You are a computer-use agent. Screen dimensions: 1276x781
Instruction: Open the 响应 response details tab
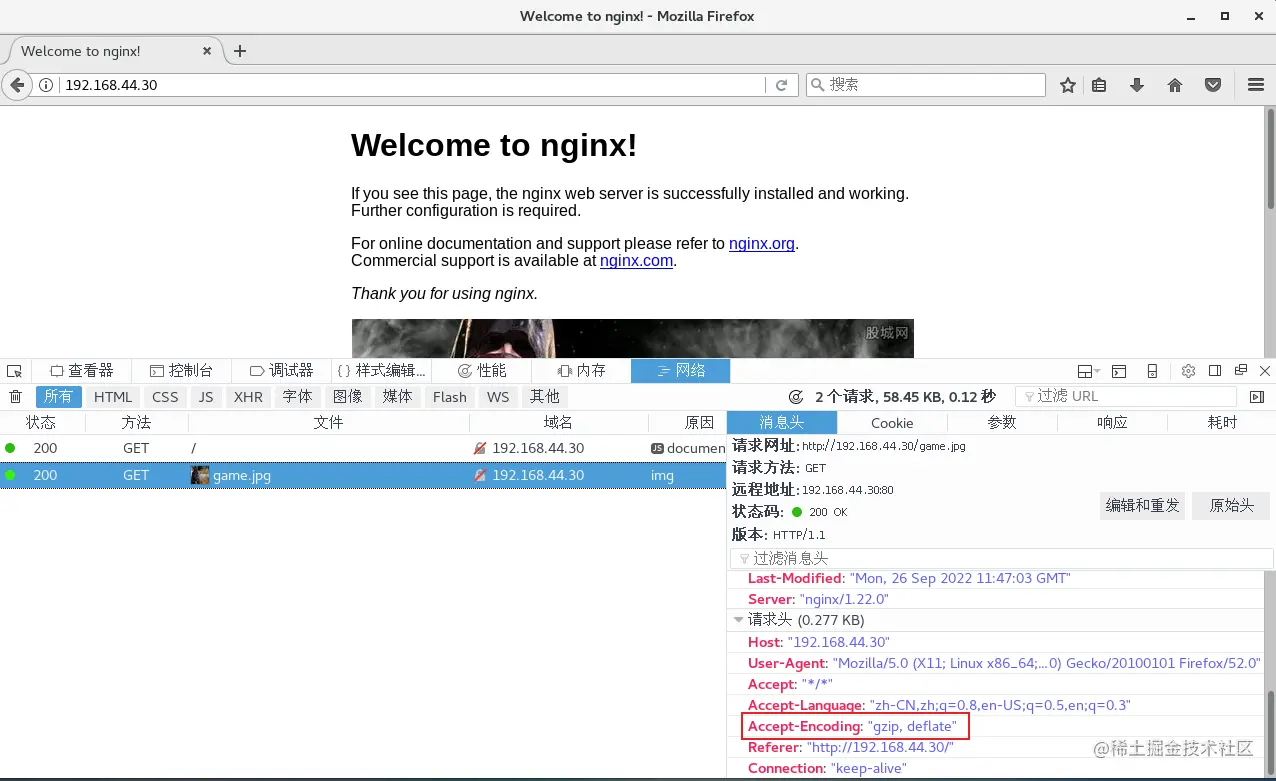pyautogui.click(x=1112, y=423)
